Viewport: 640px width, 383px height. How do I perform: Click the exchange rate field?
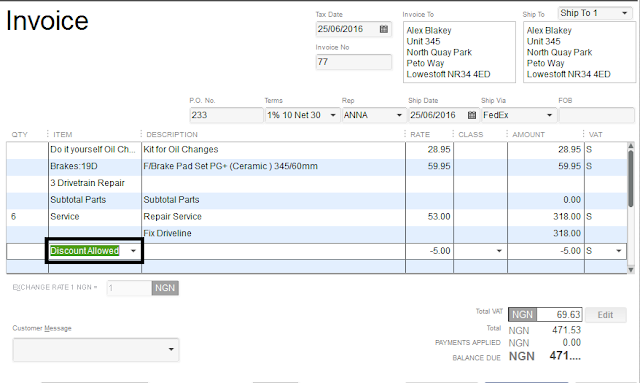[129, 288]
